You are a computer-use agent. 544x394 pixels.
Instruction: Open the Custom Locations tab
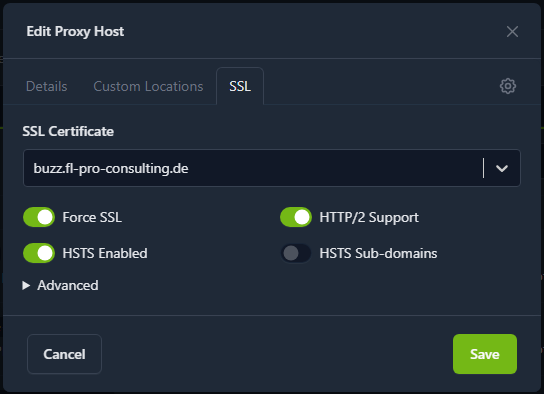148,86
